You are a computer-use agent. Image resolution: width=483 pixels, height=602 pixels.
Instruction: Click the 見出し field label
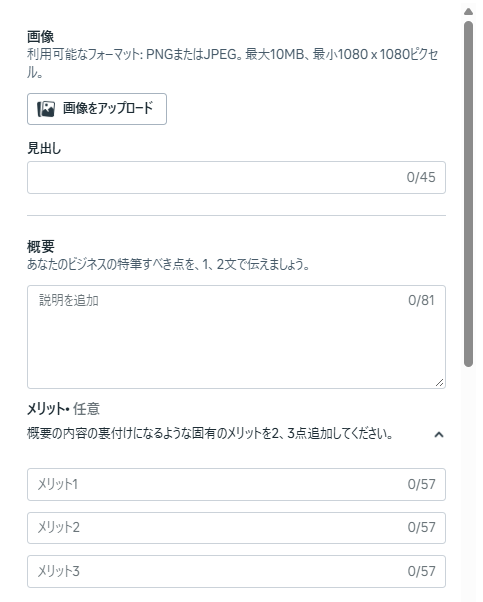tap(44, 148)
